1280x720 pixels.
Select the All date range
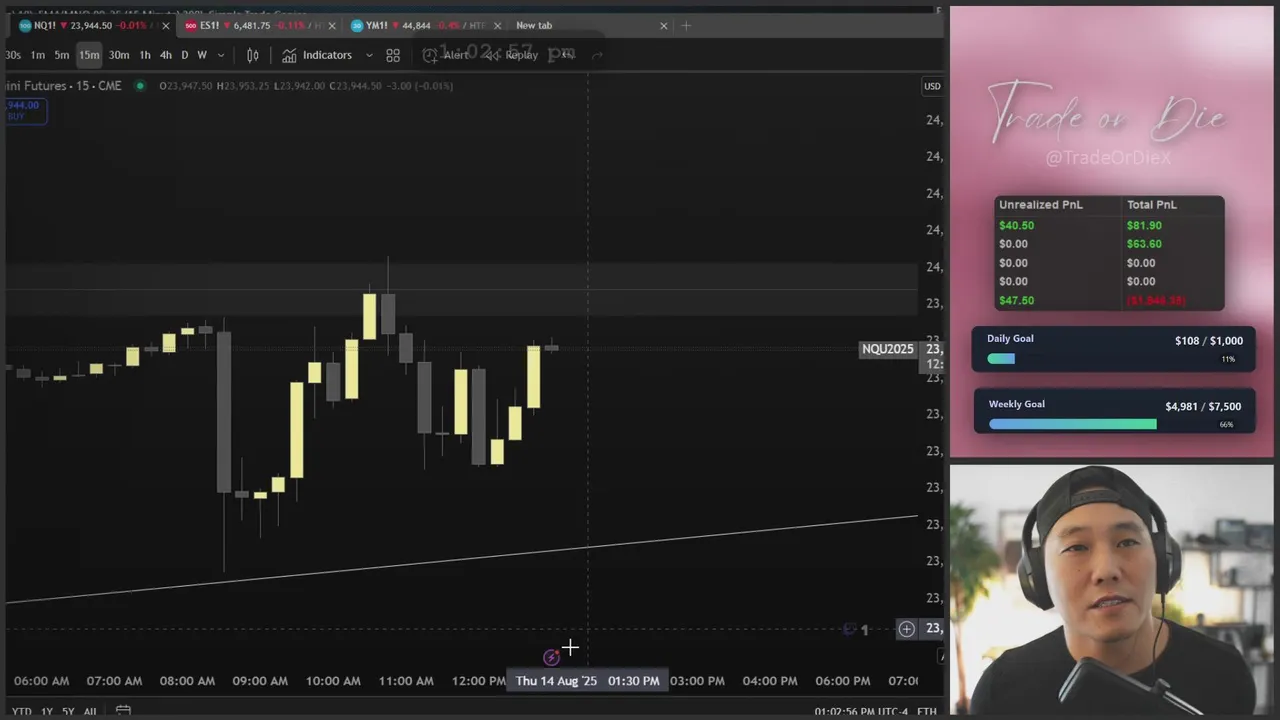(x=90, y=711)
